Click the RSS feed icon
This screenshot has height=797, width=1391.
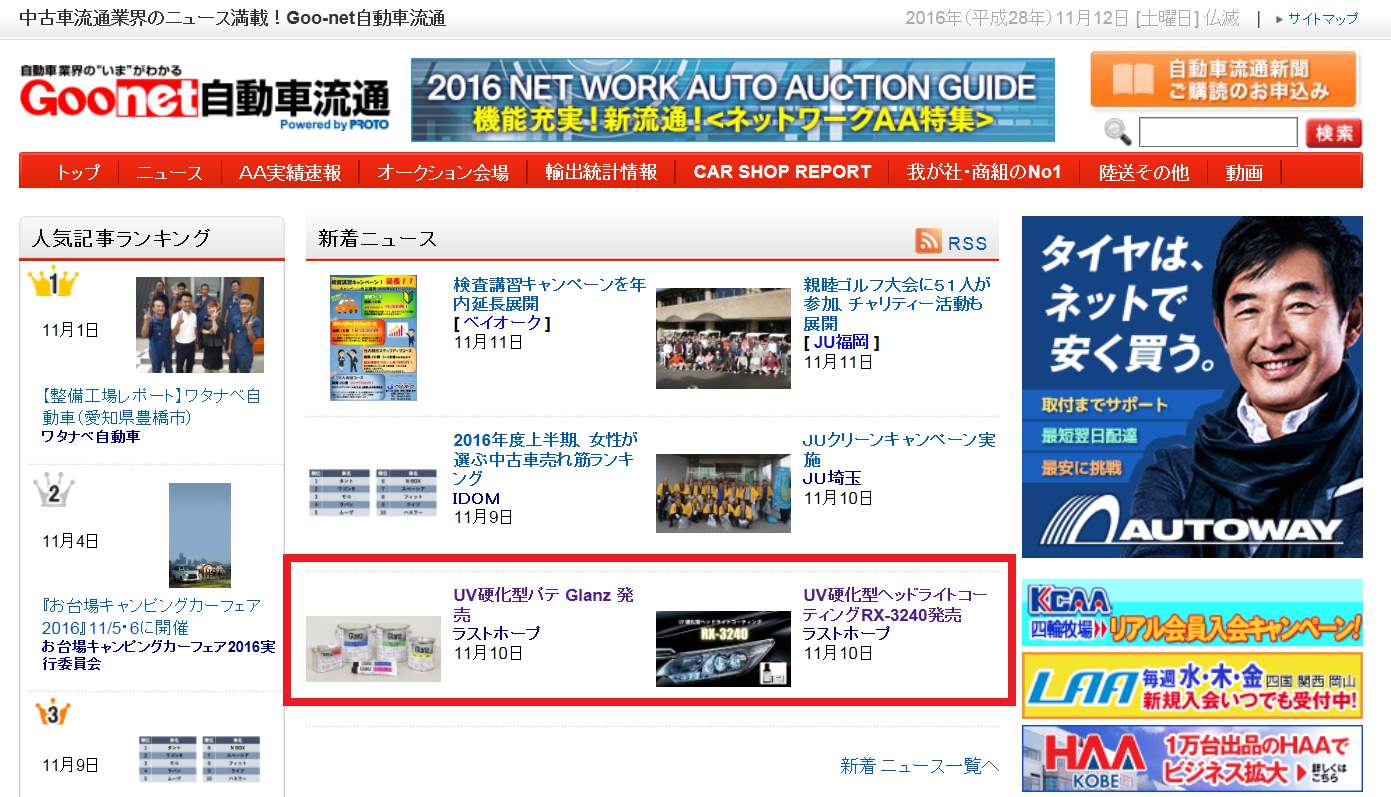927,241
